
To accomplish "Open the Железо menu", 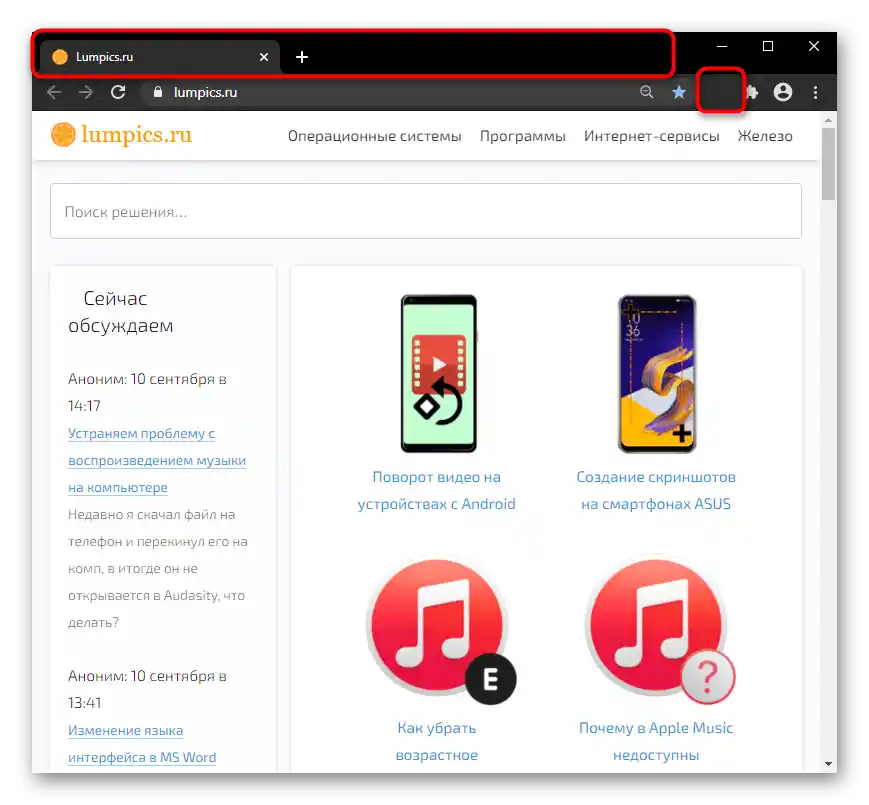I will (x=765, y=136).
